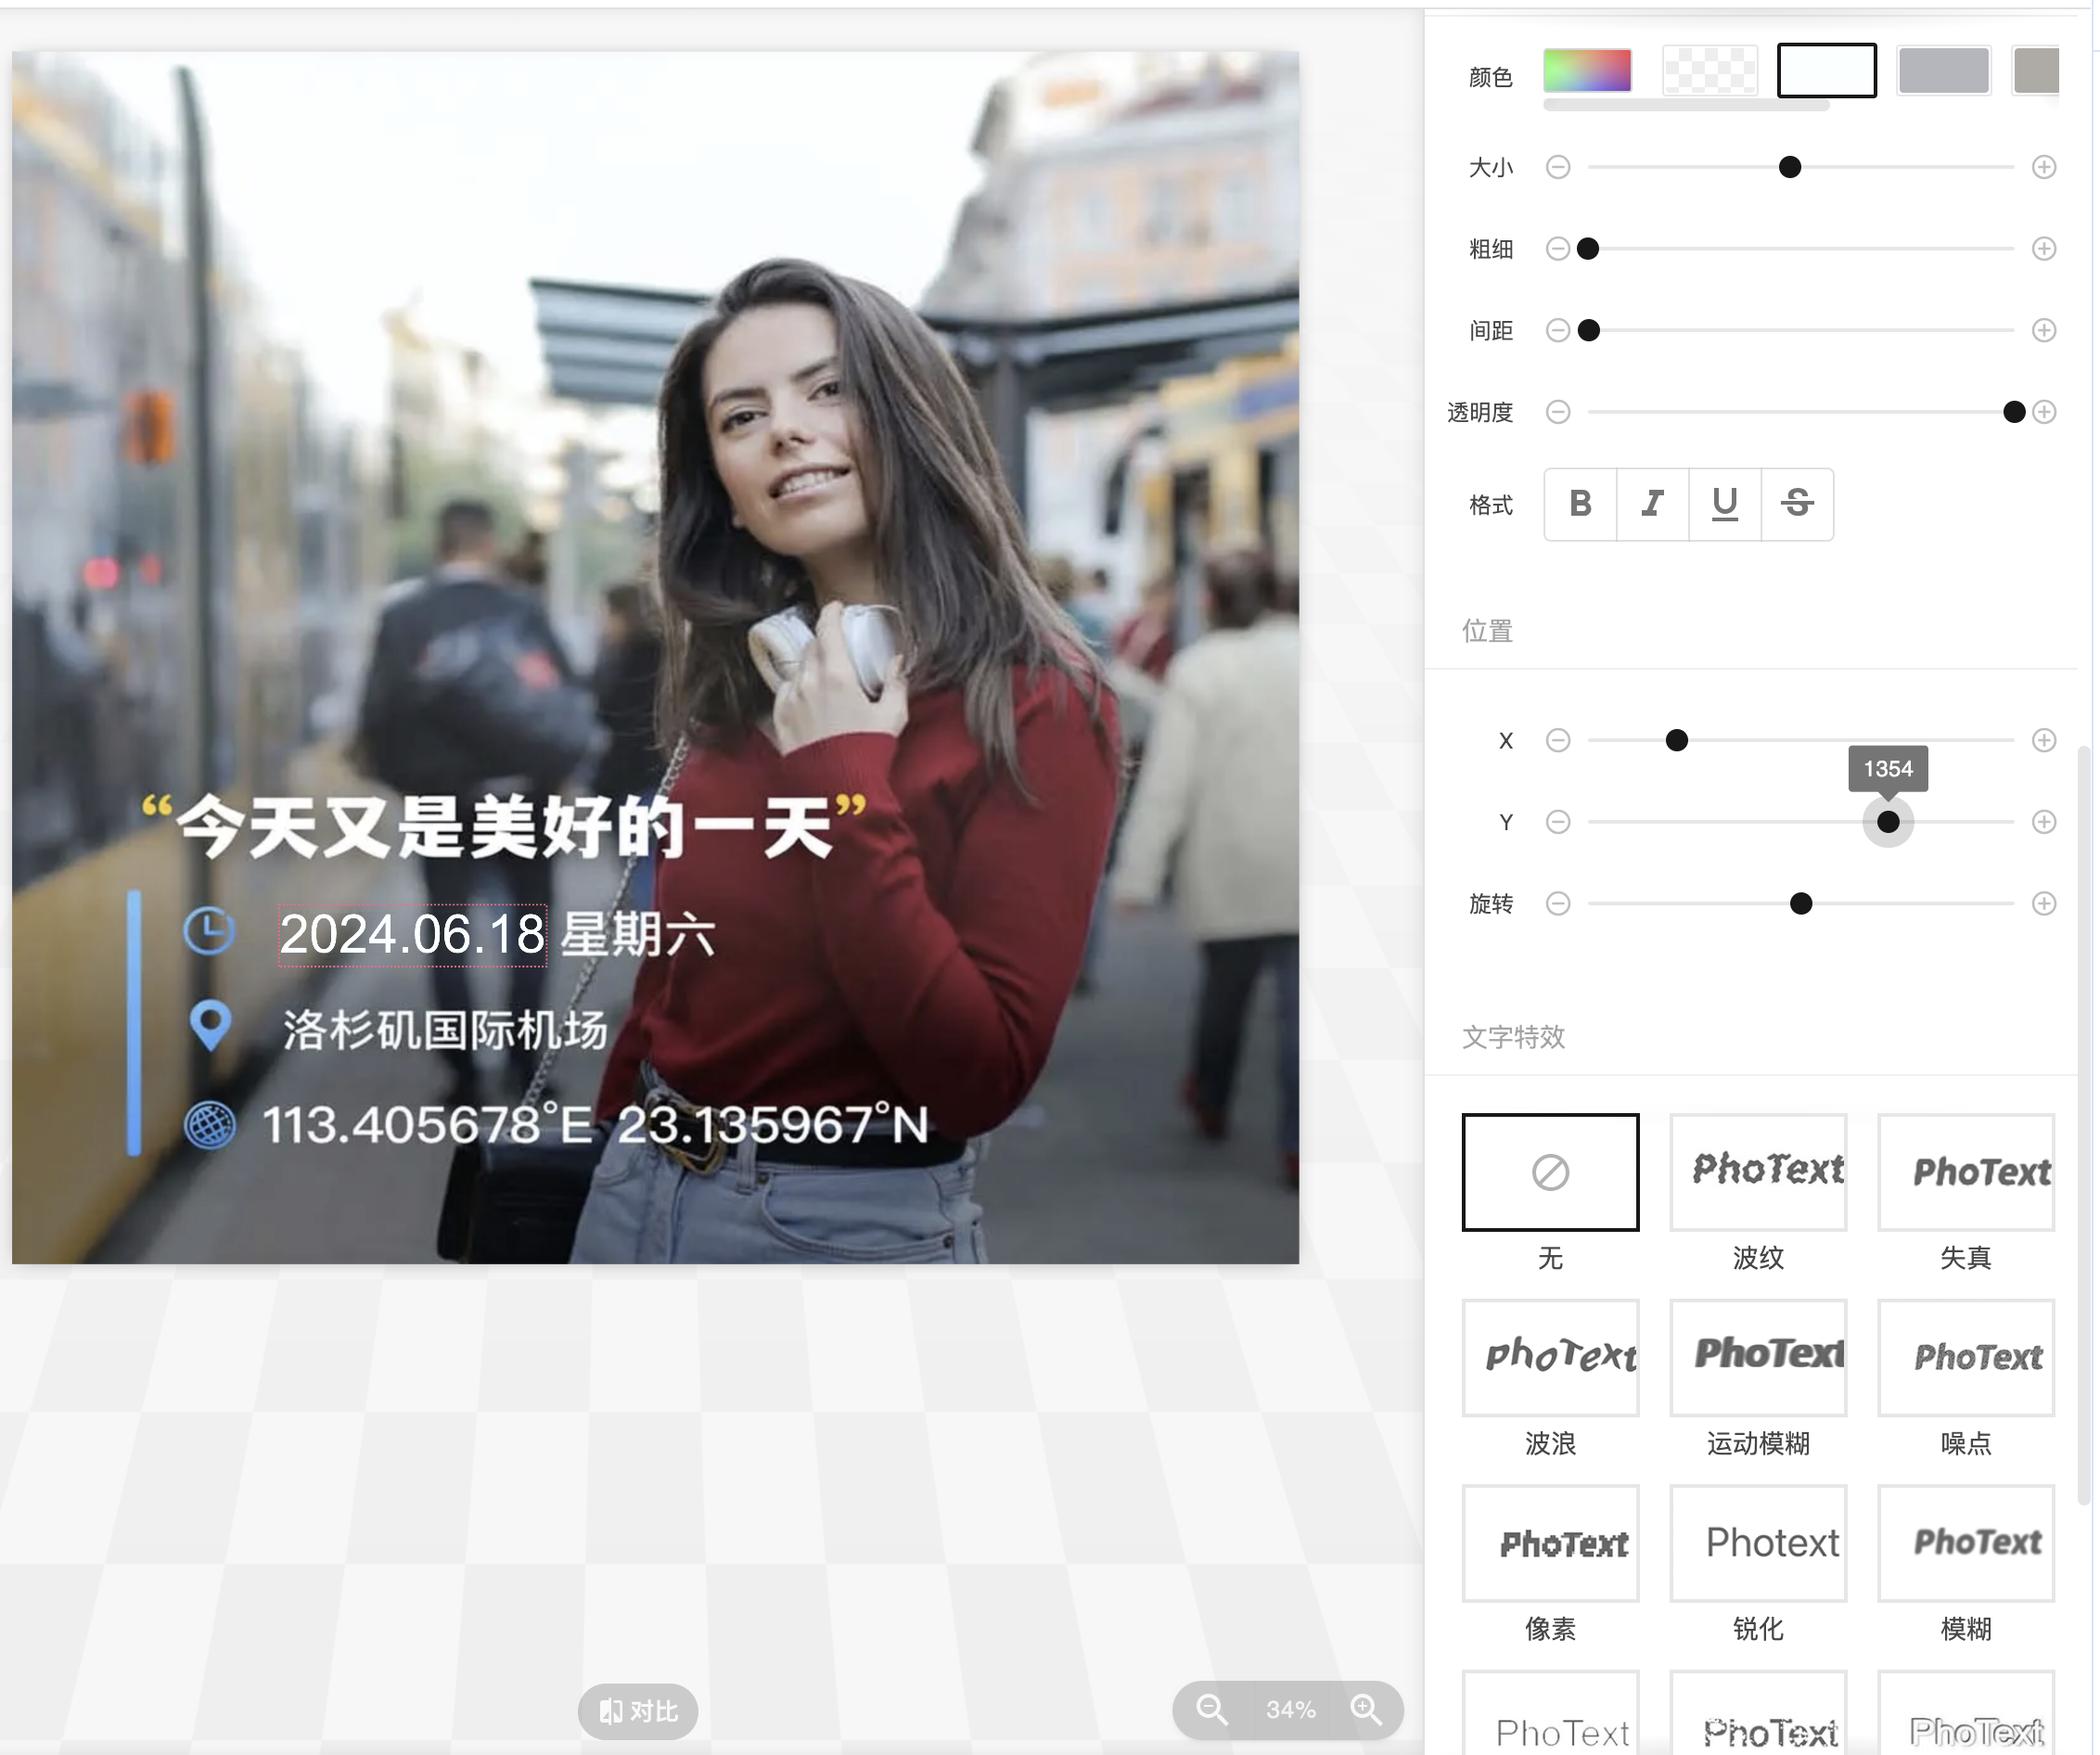
Task: Click the clock icon on the canvas
Action: [x=210, y=932]
